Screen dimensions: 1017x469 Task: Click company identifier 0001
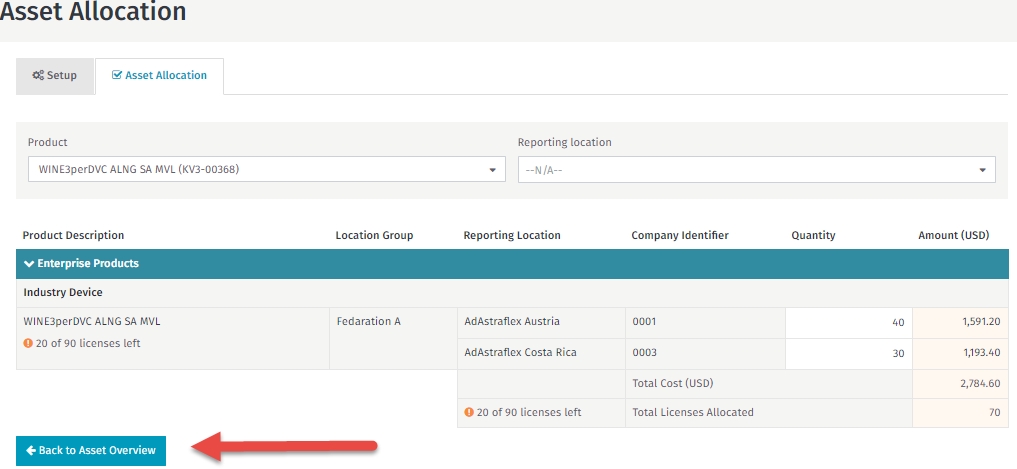tap(644, 321)
